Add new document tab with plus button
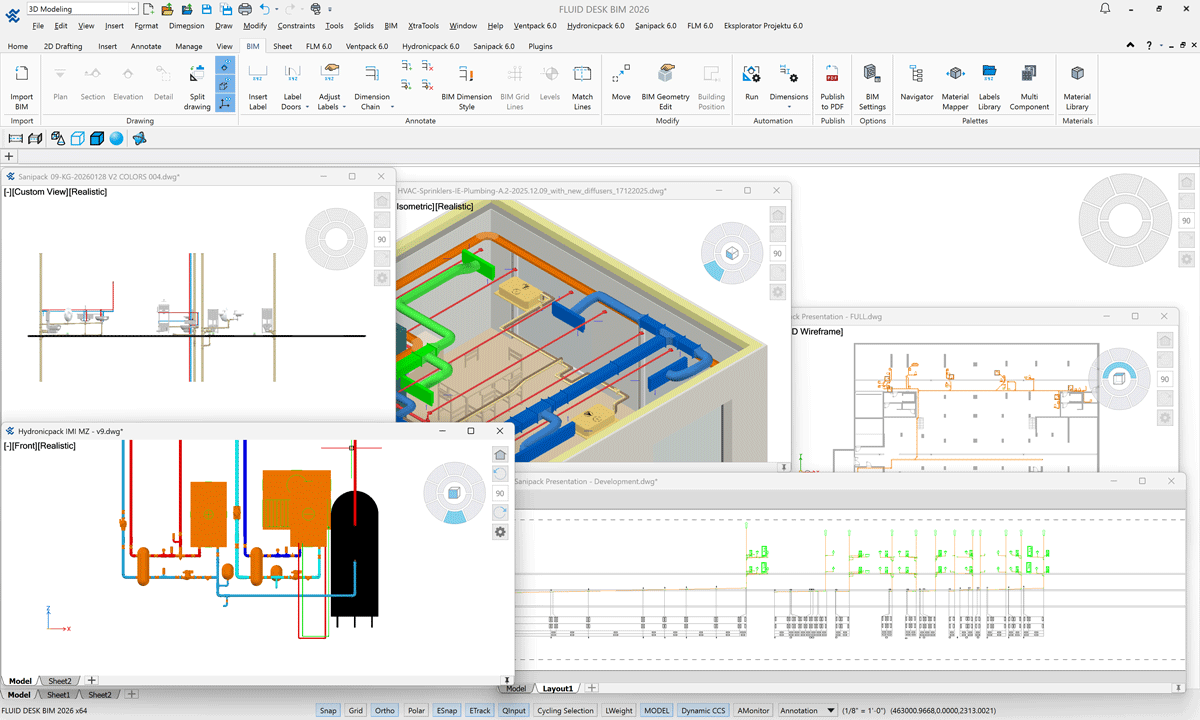 click(x=9, y=156)
